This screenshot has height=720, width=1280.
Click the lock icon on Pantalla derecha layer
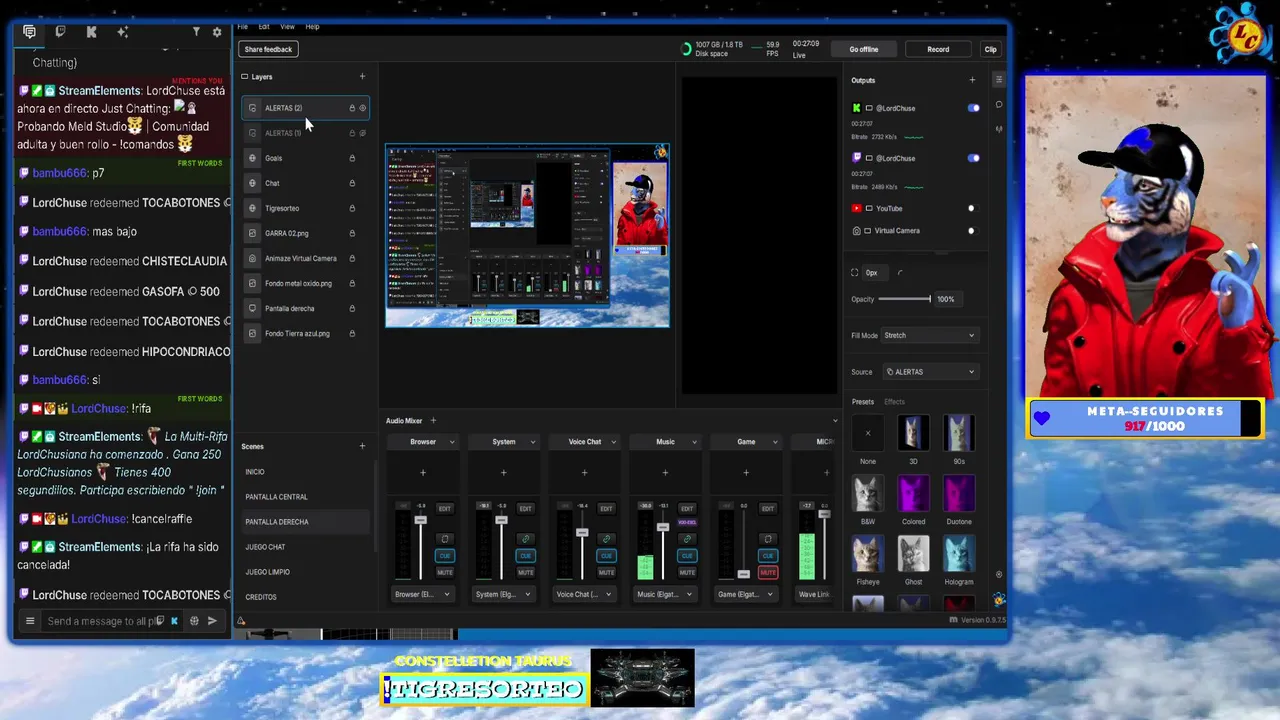click(x=352, y=308)
